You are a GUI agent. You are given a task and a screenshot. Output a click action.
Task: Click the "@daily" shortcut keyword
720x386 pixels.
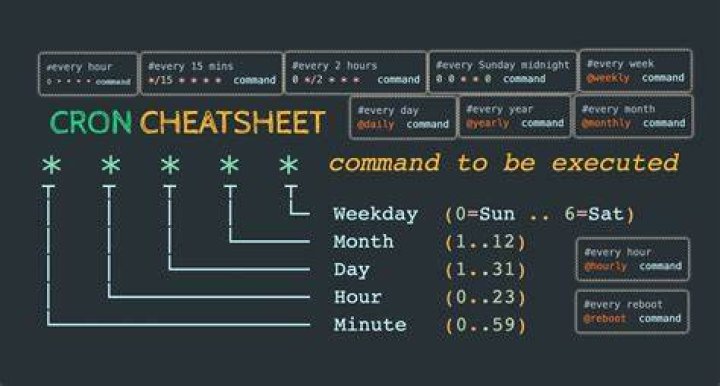(x=376, y=124)
